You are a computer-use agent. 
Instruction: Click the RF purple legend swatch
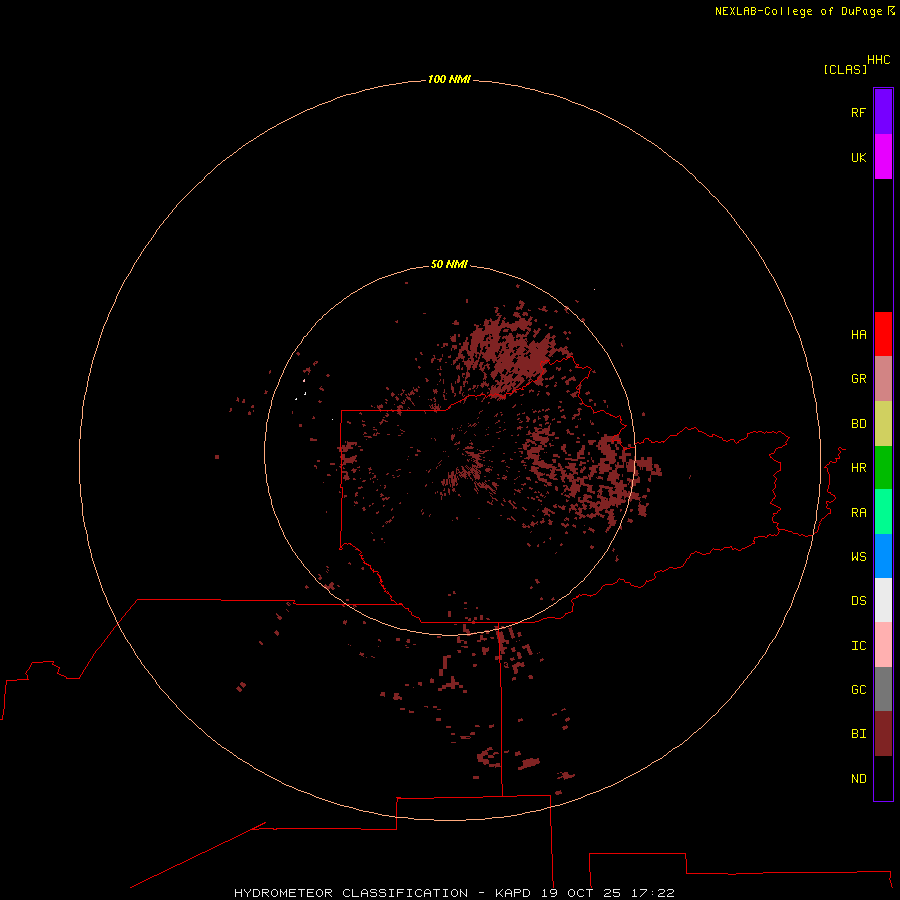pyautogui.click(x=883, y=112)
